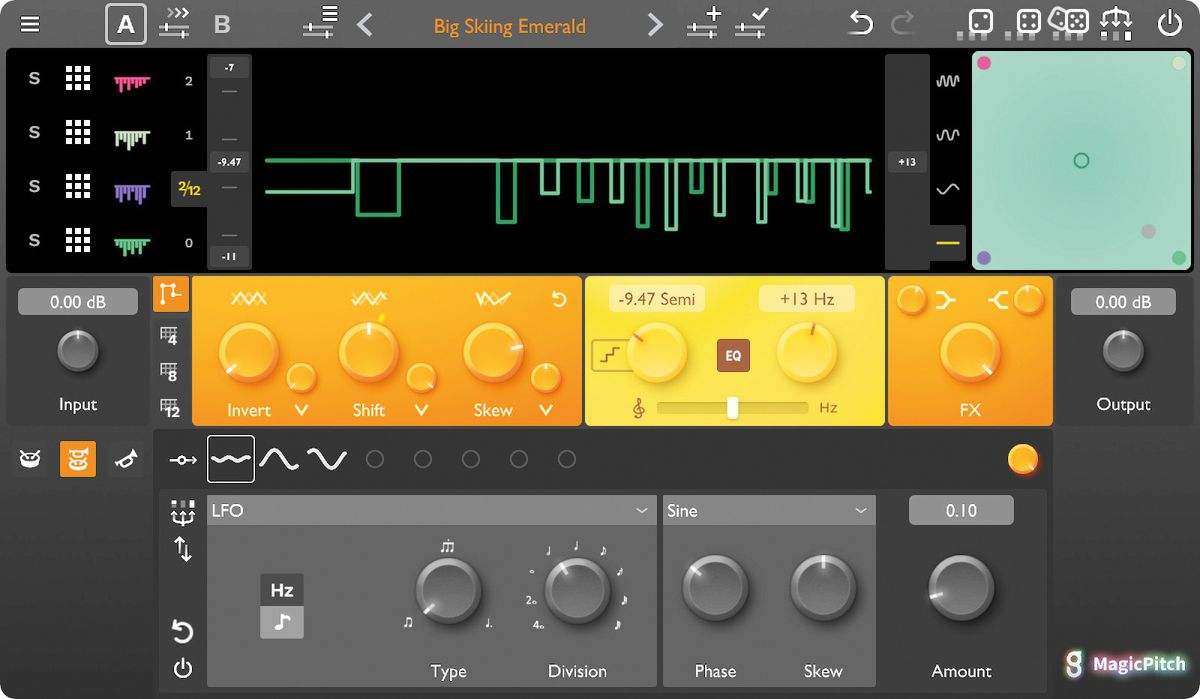The image size is (1200, 699).
Task: Switch to preset slot B
Action: [x=221, y=24]
